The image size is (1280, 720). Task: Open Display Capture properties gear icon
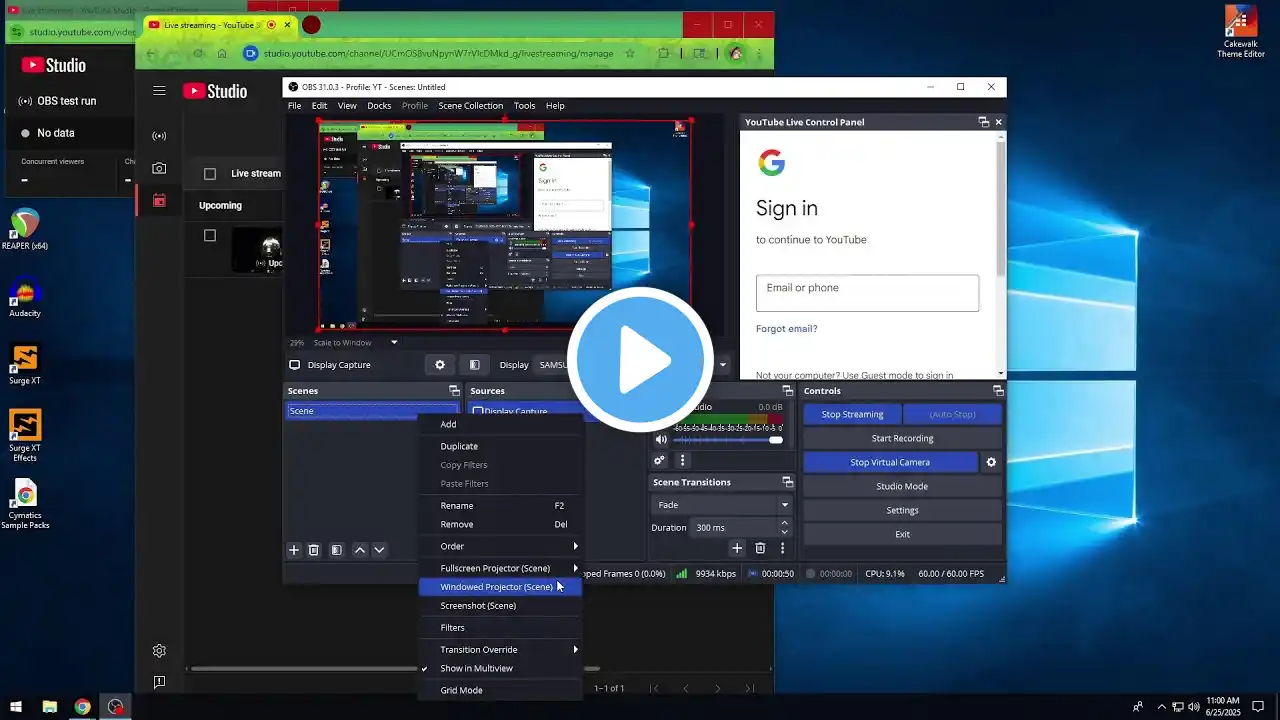coord(440,365)
